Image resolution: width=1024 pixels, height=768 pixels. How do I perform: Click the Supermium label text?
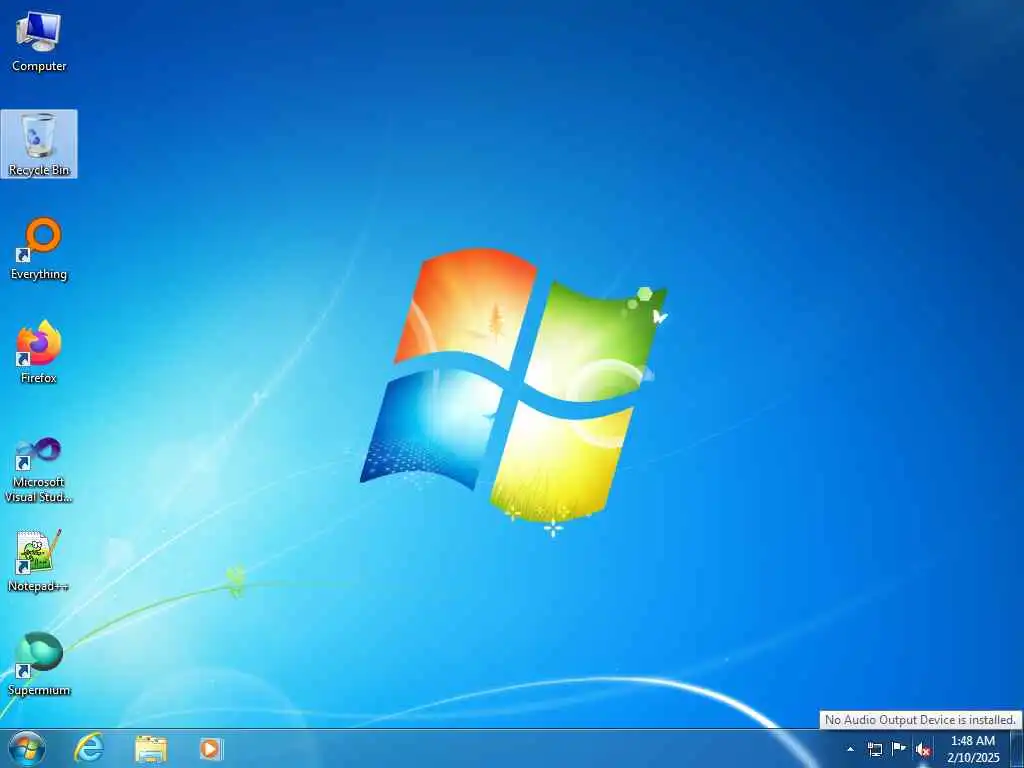39,690
